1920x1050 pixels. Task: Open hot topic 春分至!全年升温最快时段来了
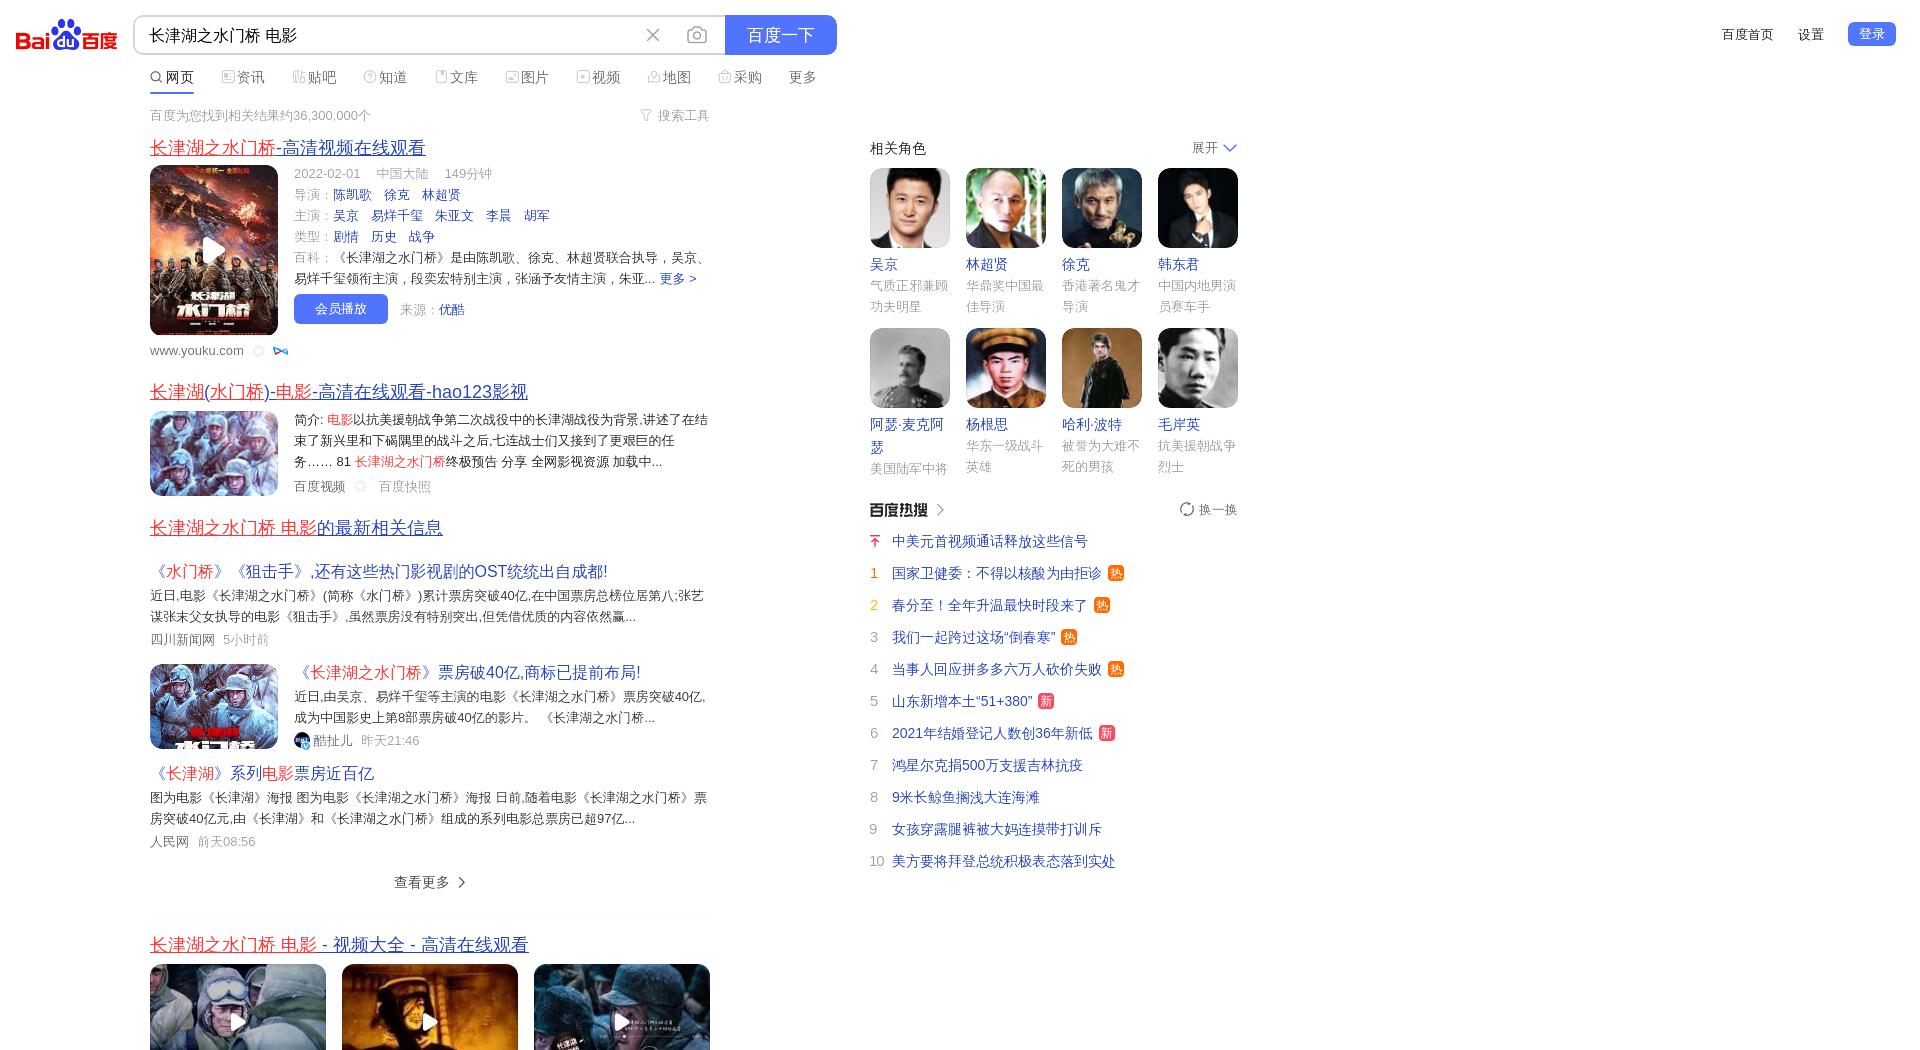[x=990, y=606]
